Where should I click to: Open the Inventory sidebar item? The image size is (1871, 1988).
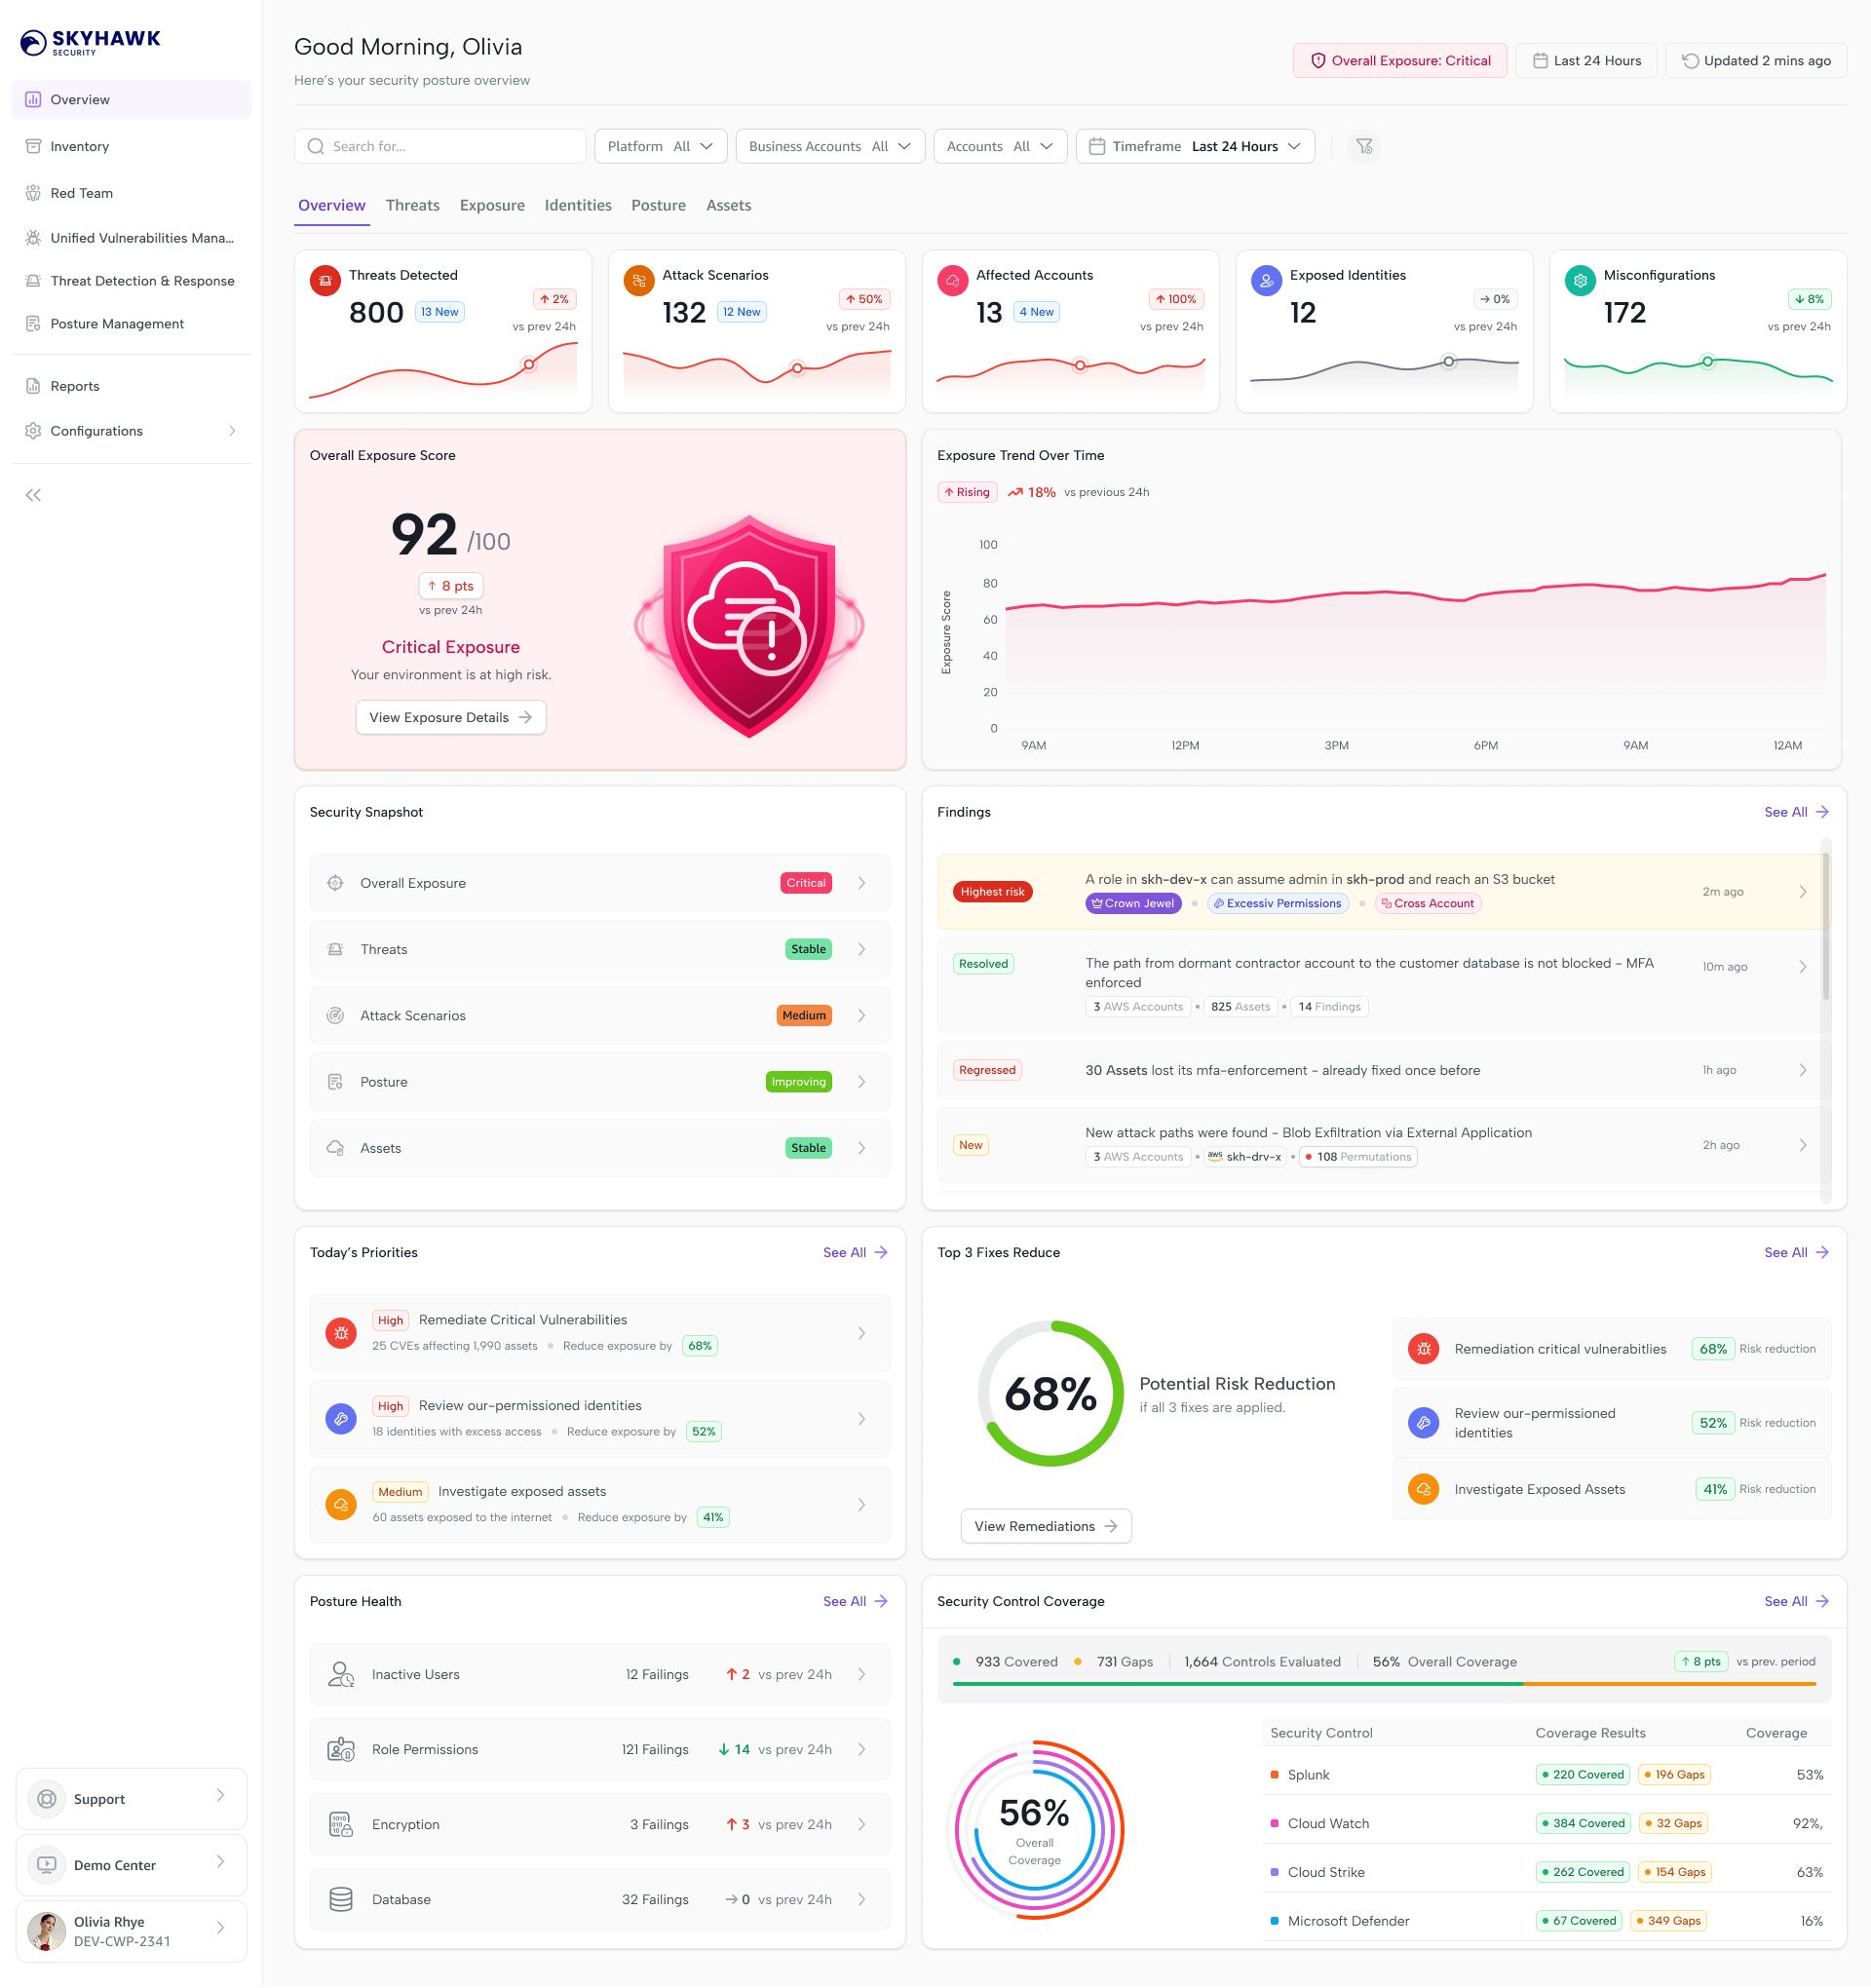[x=131, y=146]
